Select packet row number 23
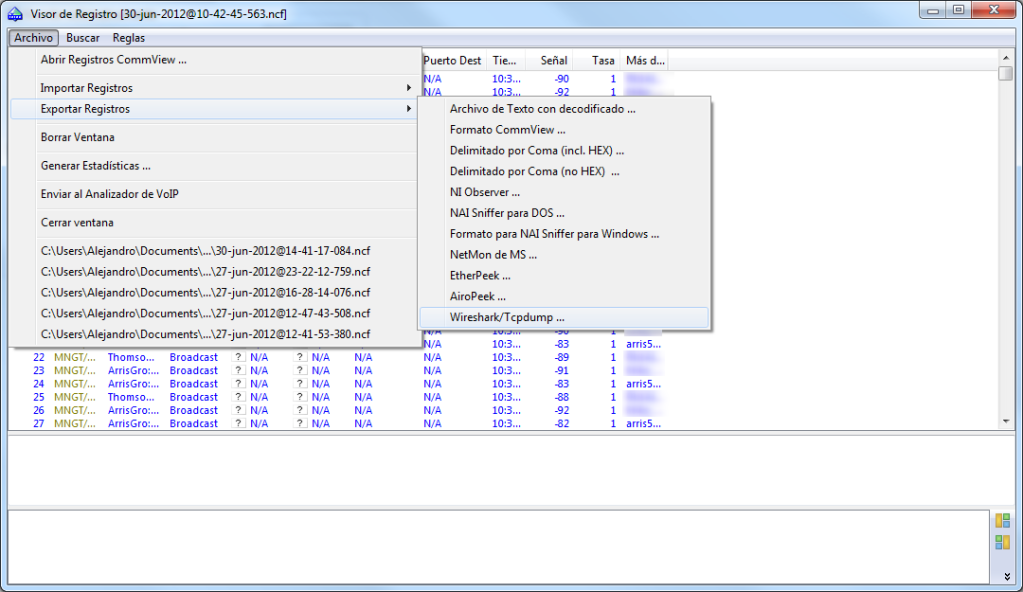This screenshot has height=592, width=1023. point(336,371)
